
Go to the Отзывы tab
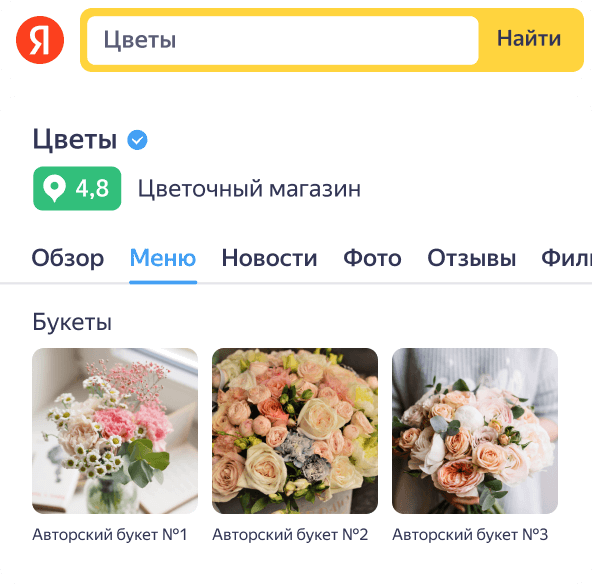pos(472,259)
